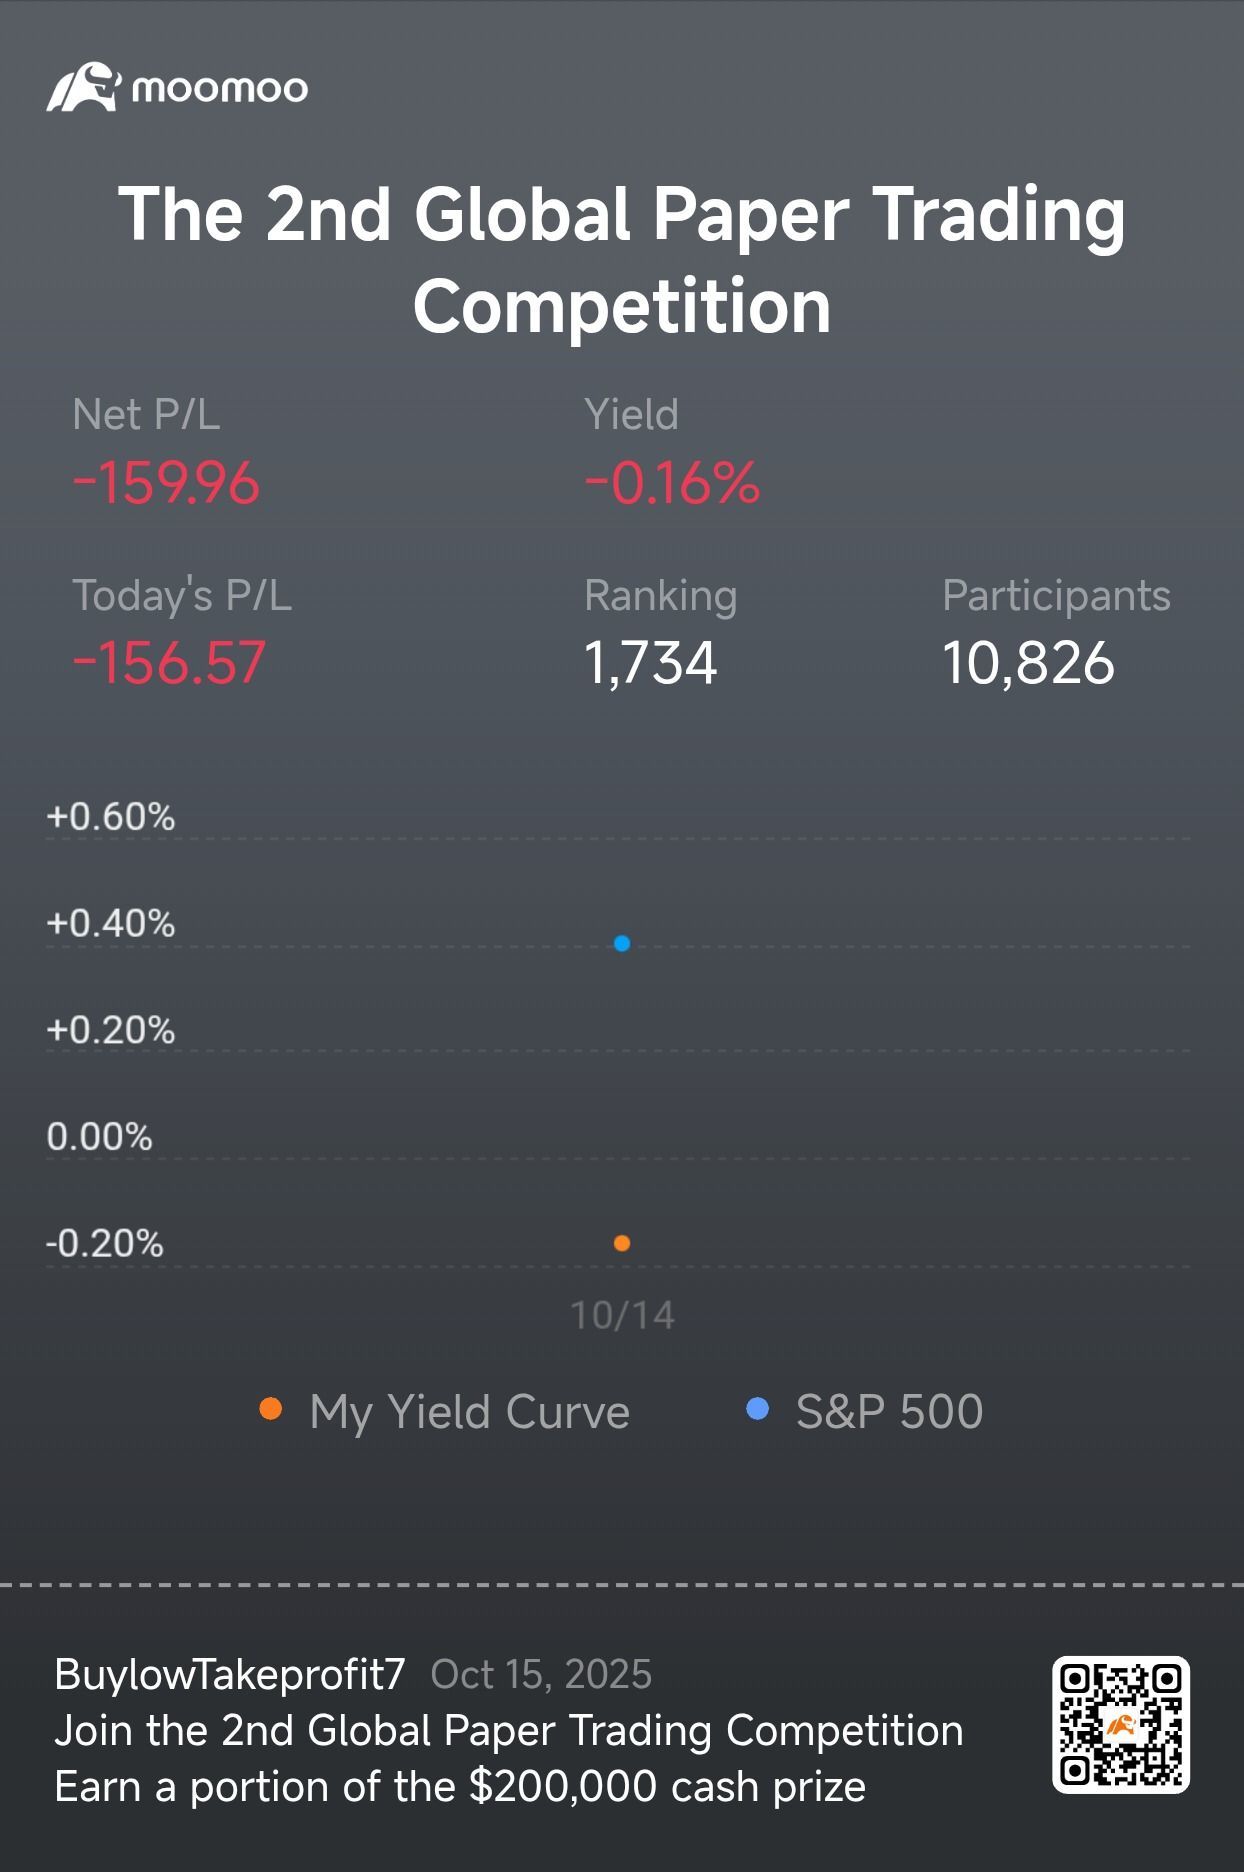This screenshot has width=1244, height=1872.
Task: Tap Today's P/L value -156.57
Action: (x=169, y=663)
